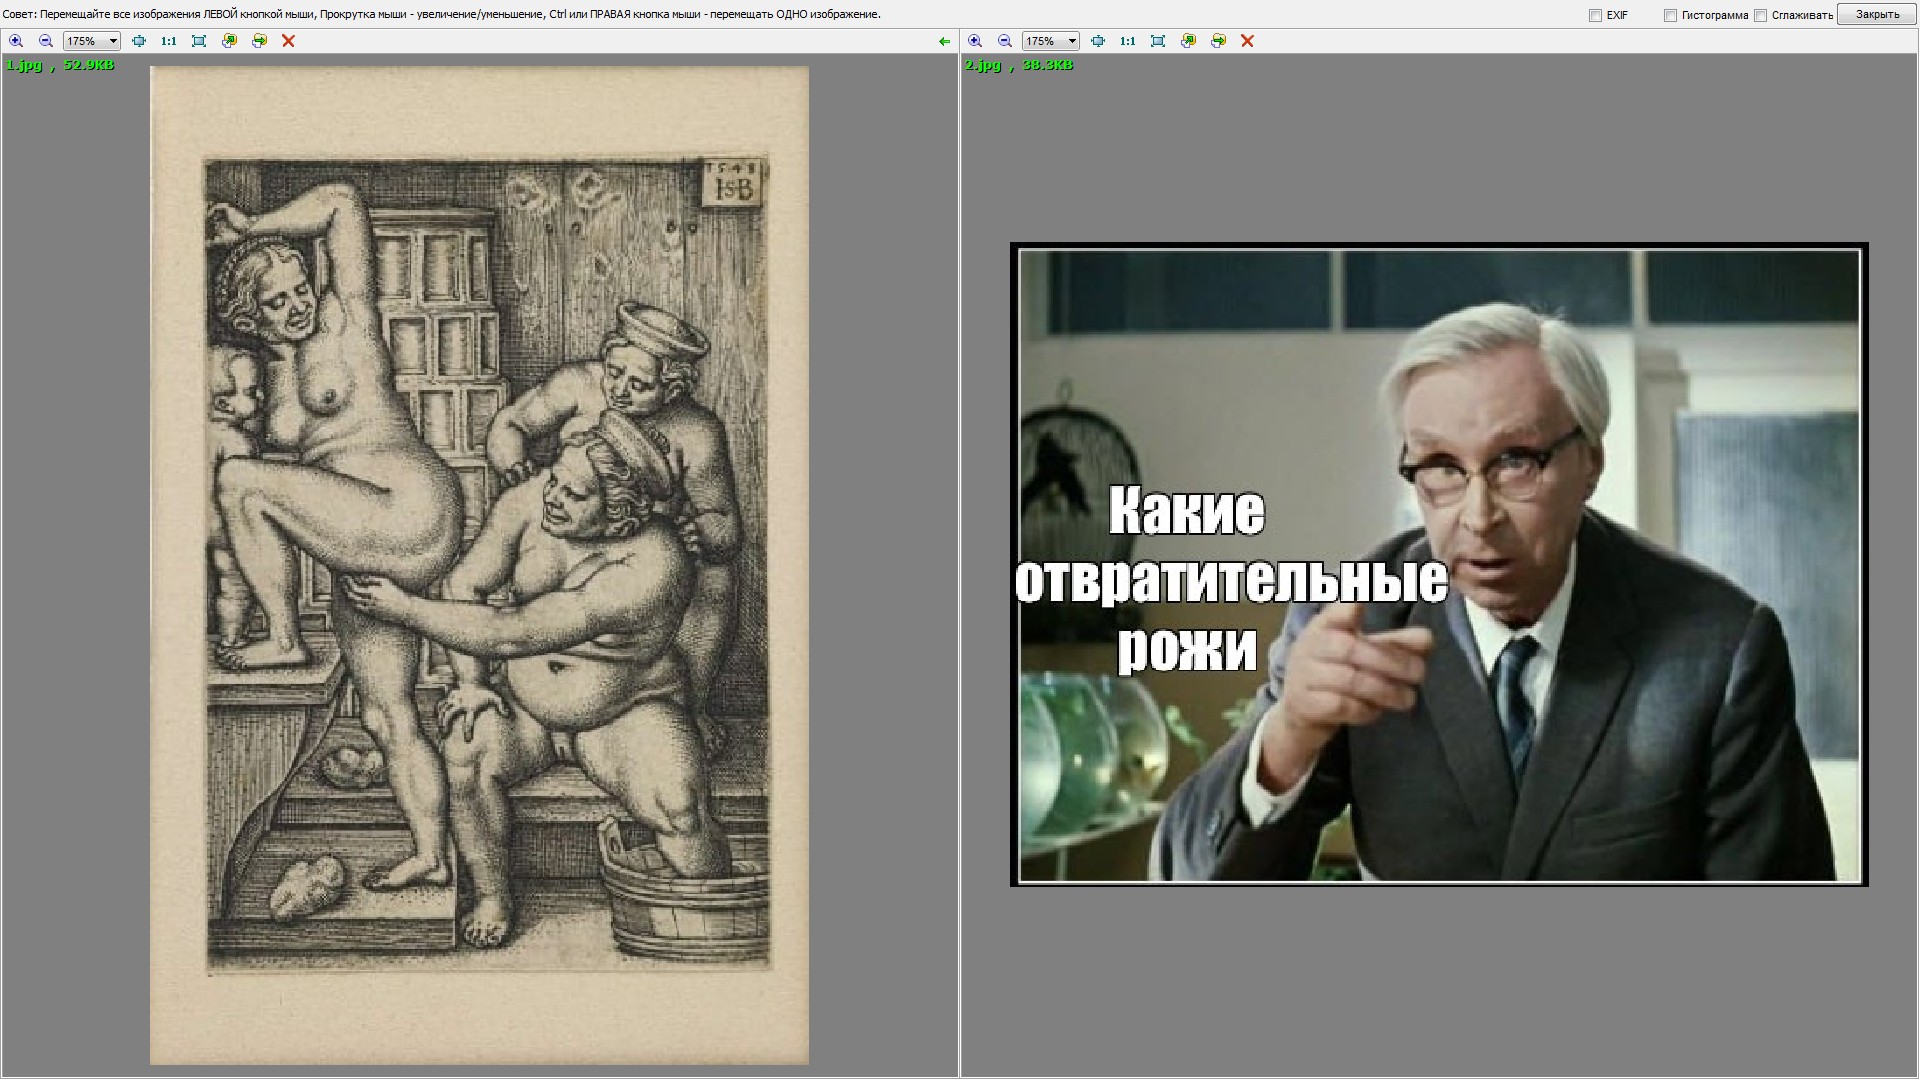Click the right meme image 2.jpg

click(1438, 564)
